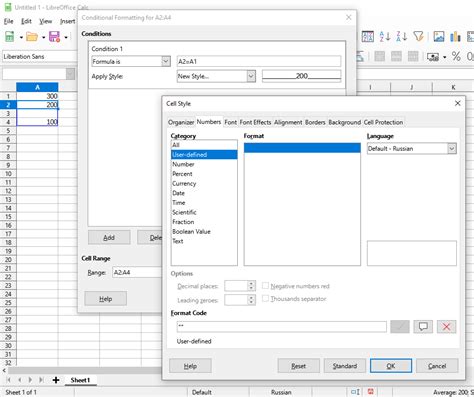Open the Name Box dropdown arrow
Image resolution: width=474 pixels, height=397 pixels.
click(x=70, y=74)
